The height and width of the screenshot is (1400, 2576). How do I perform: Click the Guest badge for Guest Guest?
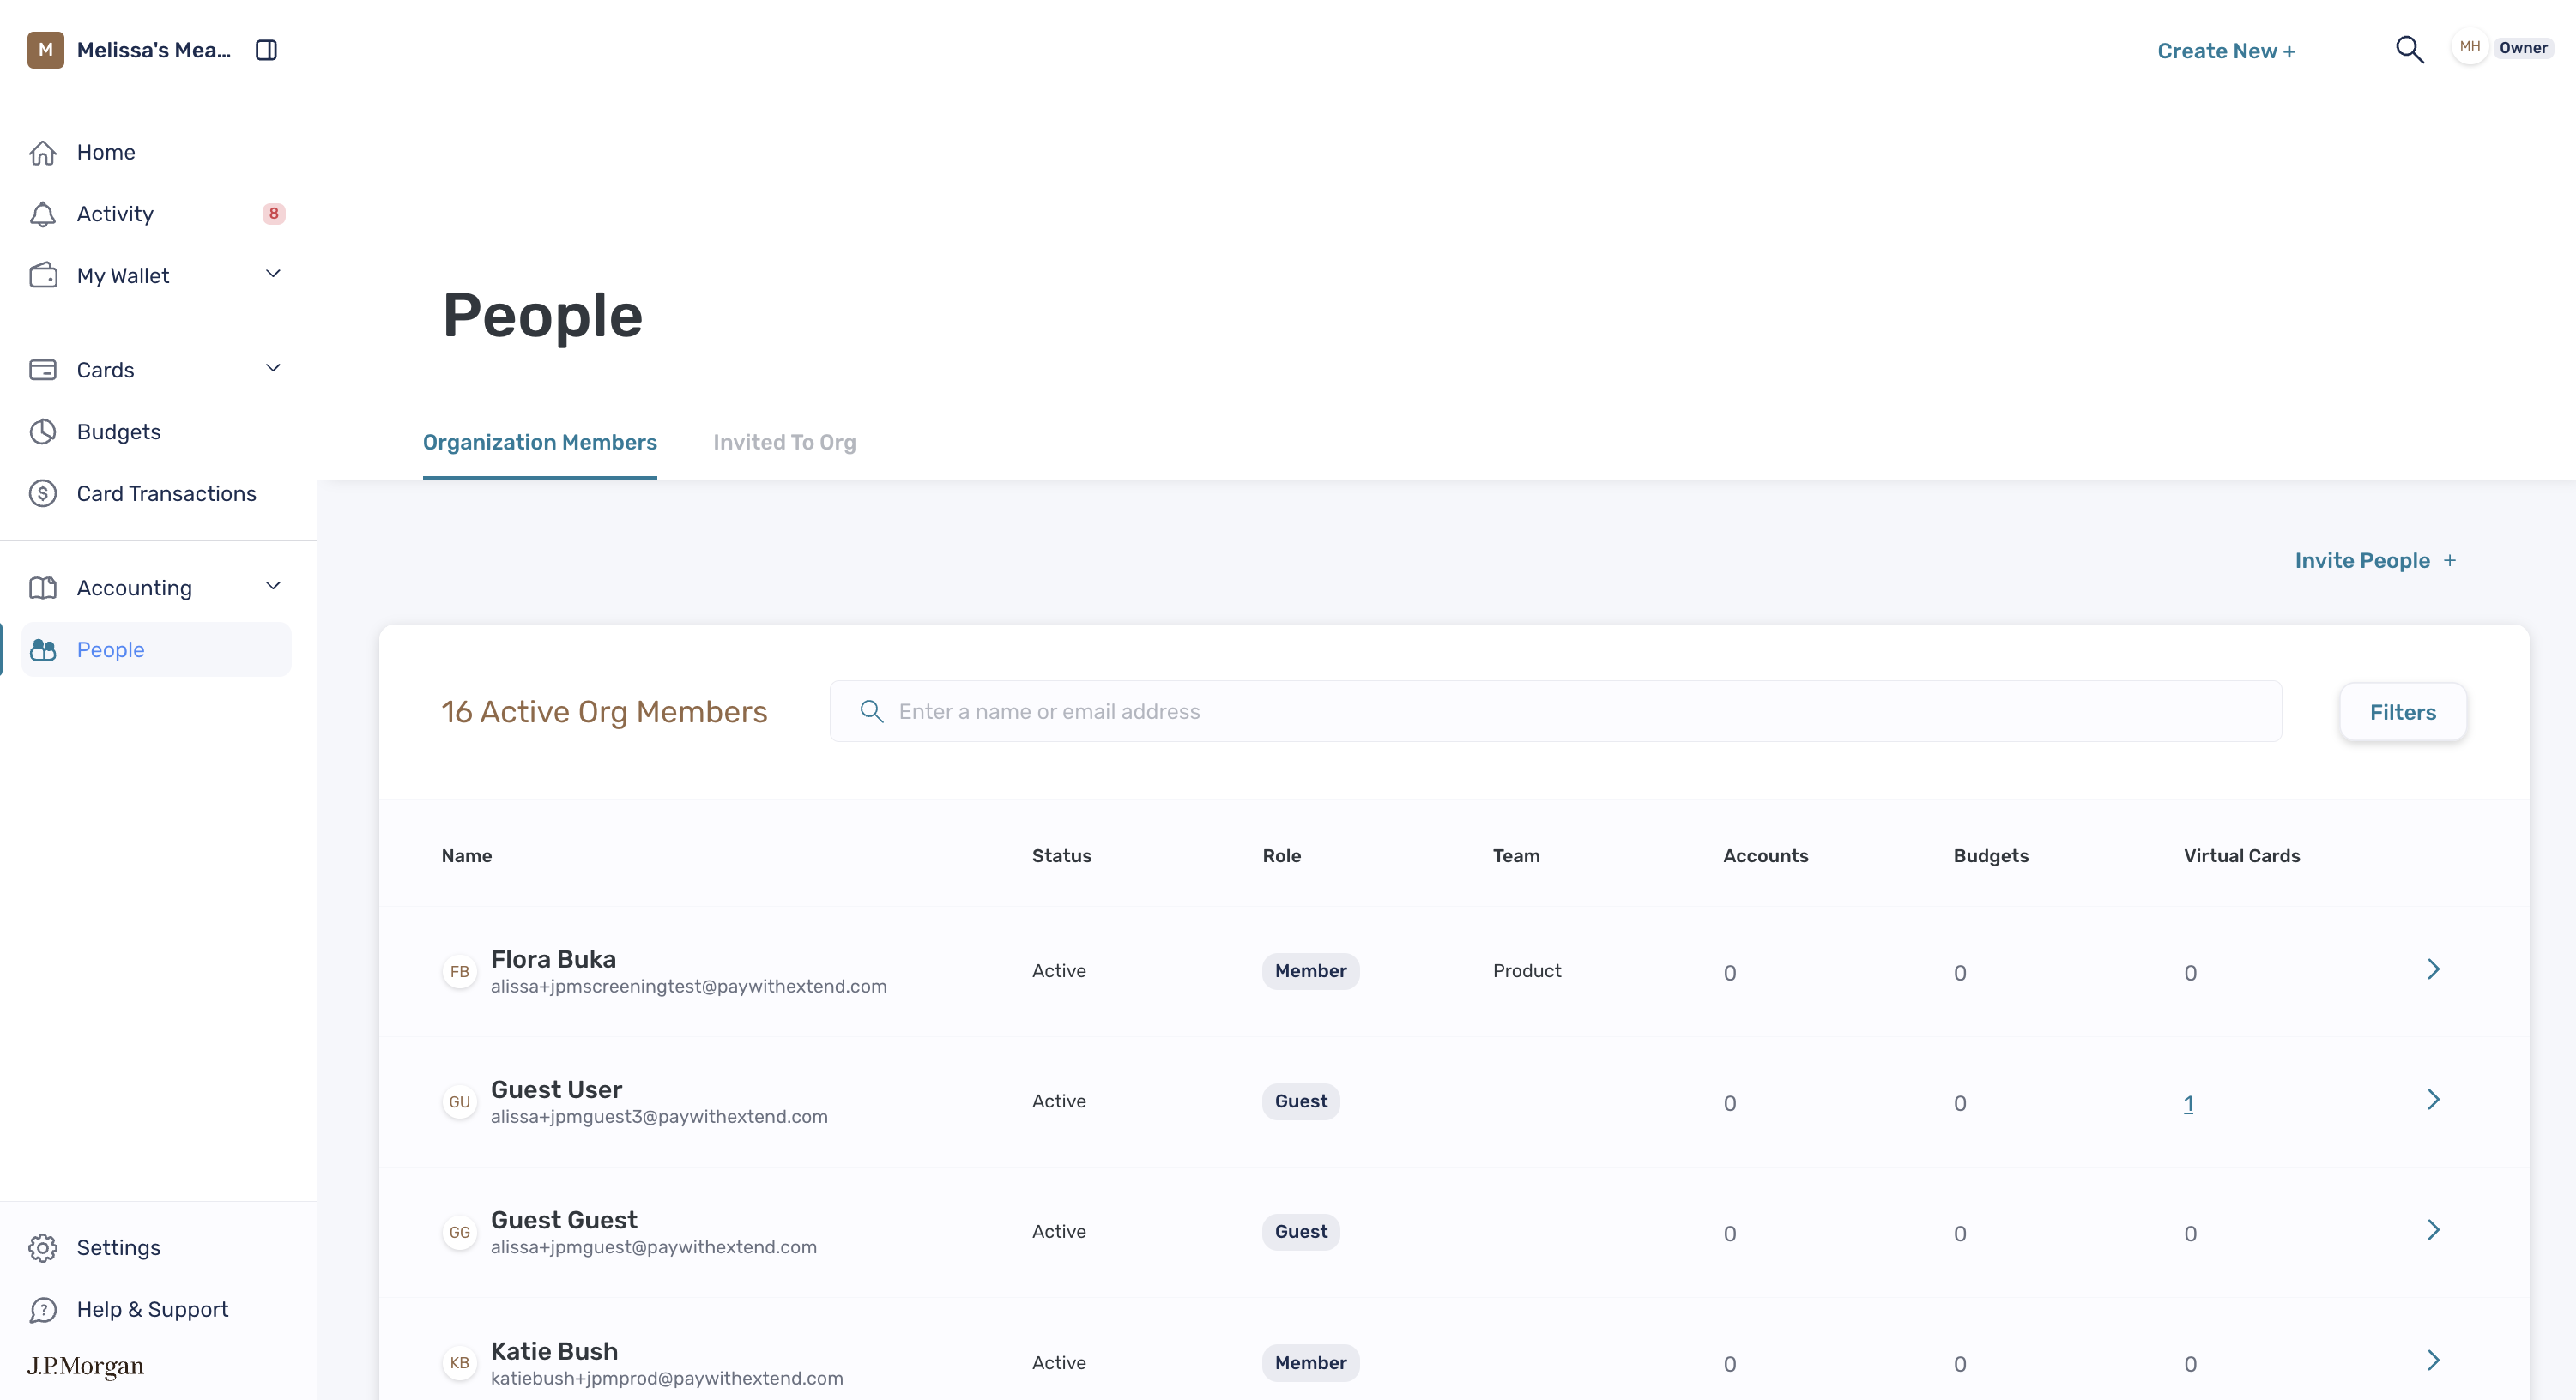1301,1232
